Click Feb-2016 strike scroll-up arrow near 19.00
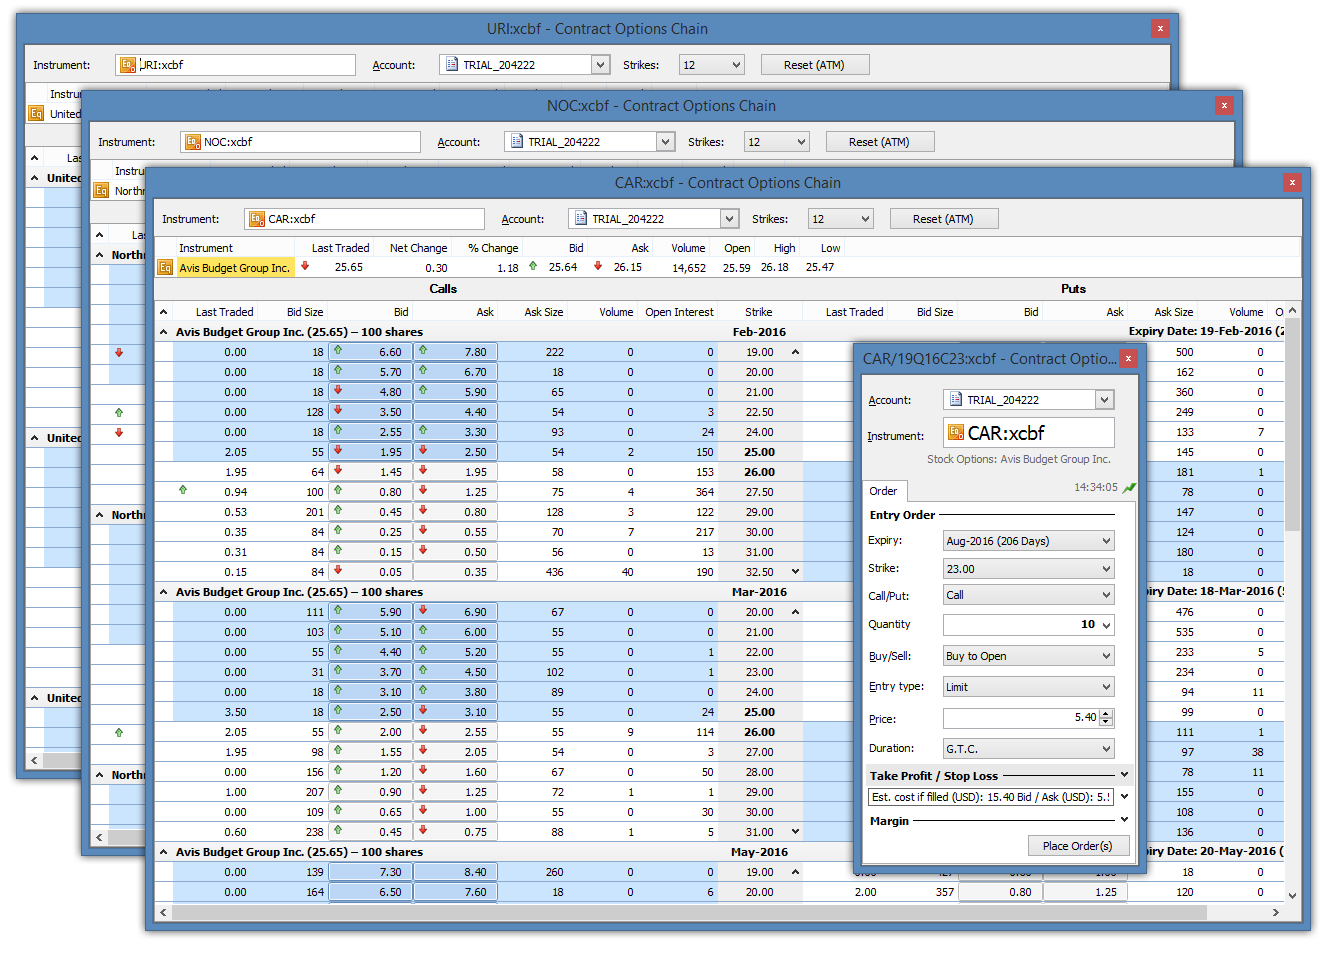This screenshot has width=1330, height=955. [796, 352]
